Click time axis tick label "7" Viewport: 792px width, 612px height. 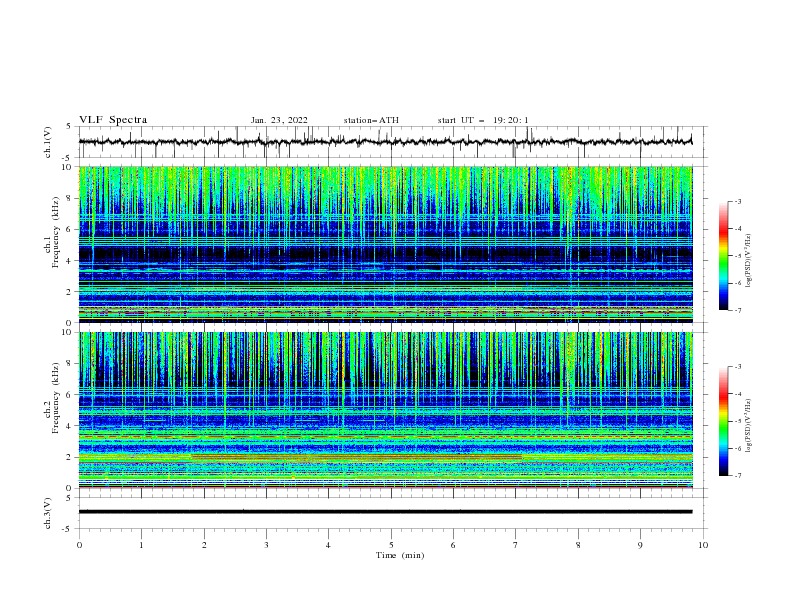[x=516, y=545]
